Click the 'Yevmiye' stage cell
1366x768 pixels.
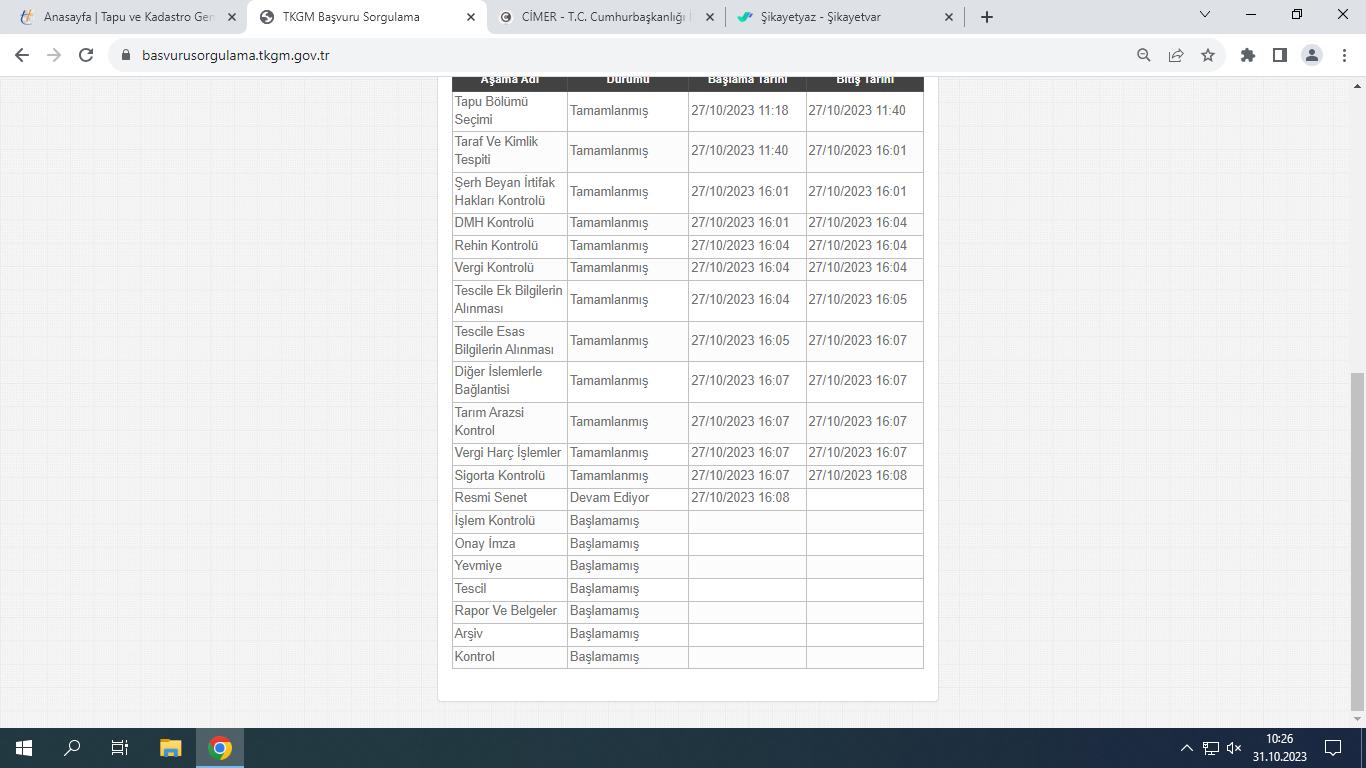click(x=509, y=566)
